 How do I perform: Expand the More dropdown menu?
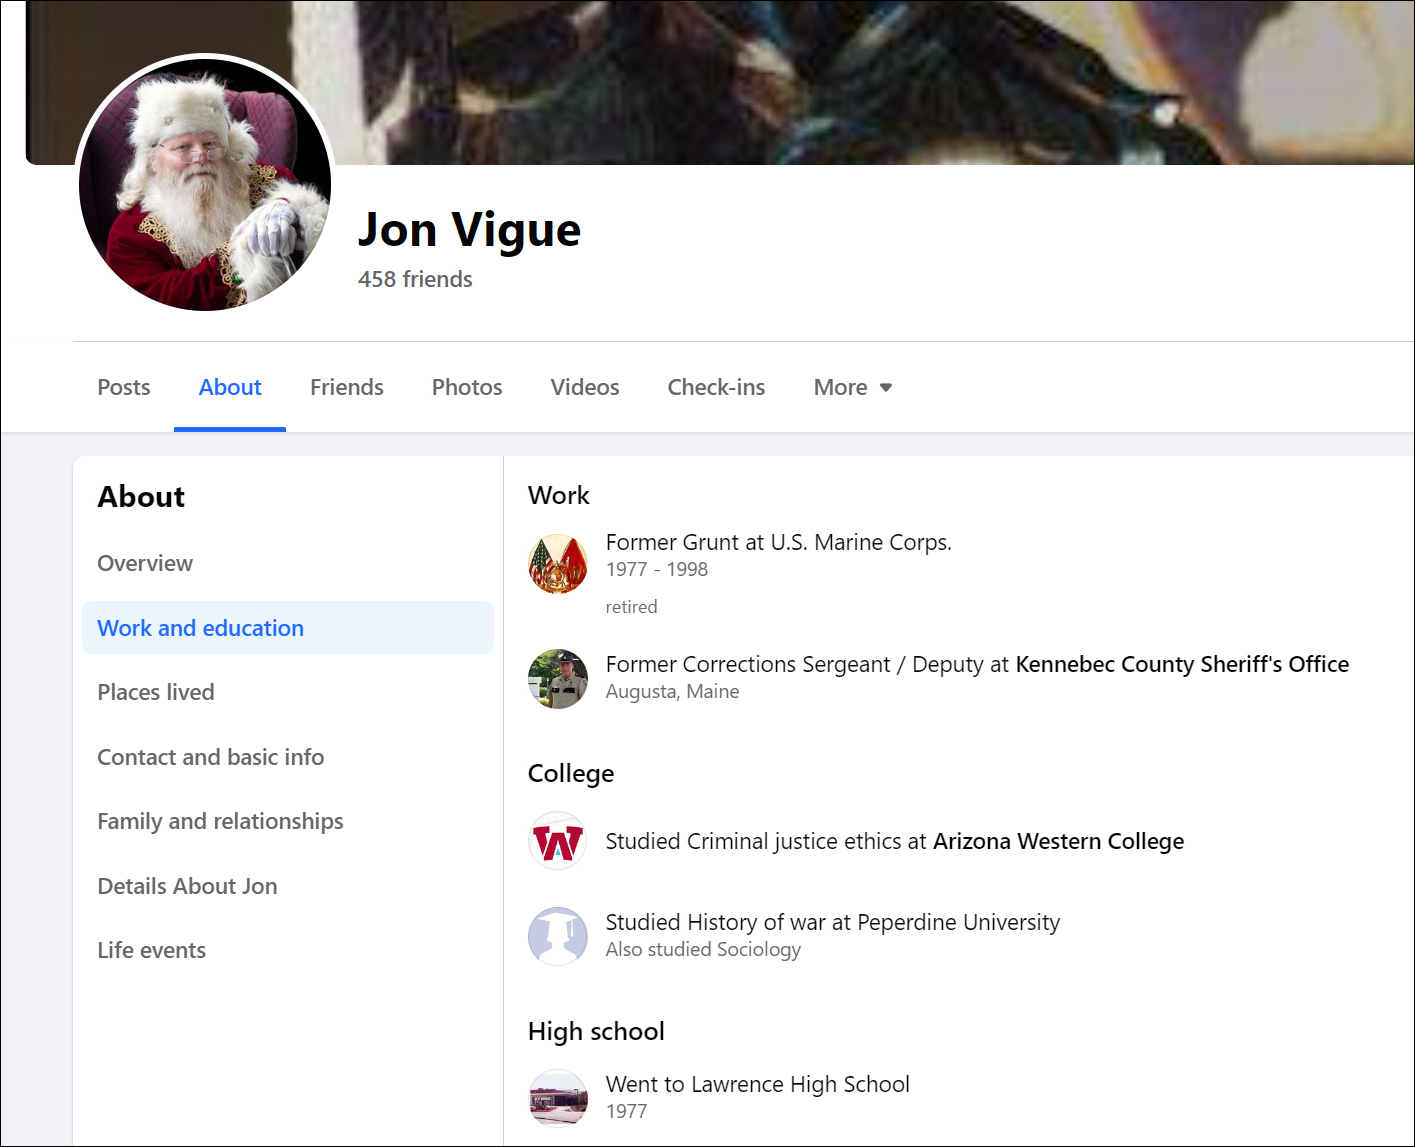852,388
